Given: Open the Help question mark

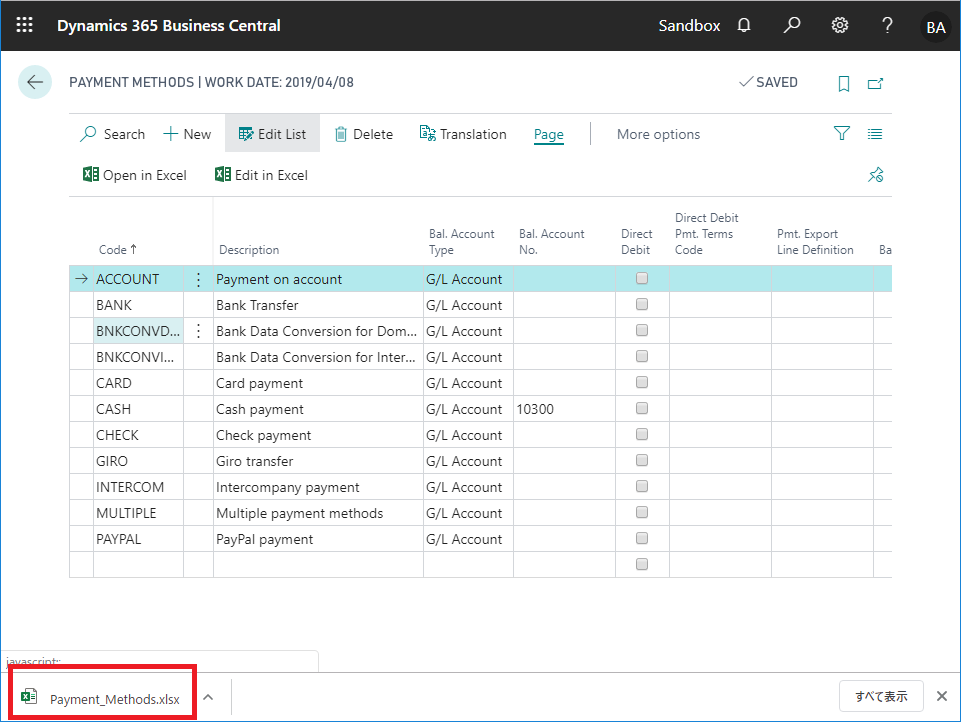Looking at the screenshot, I should click(x=887, y=25).
